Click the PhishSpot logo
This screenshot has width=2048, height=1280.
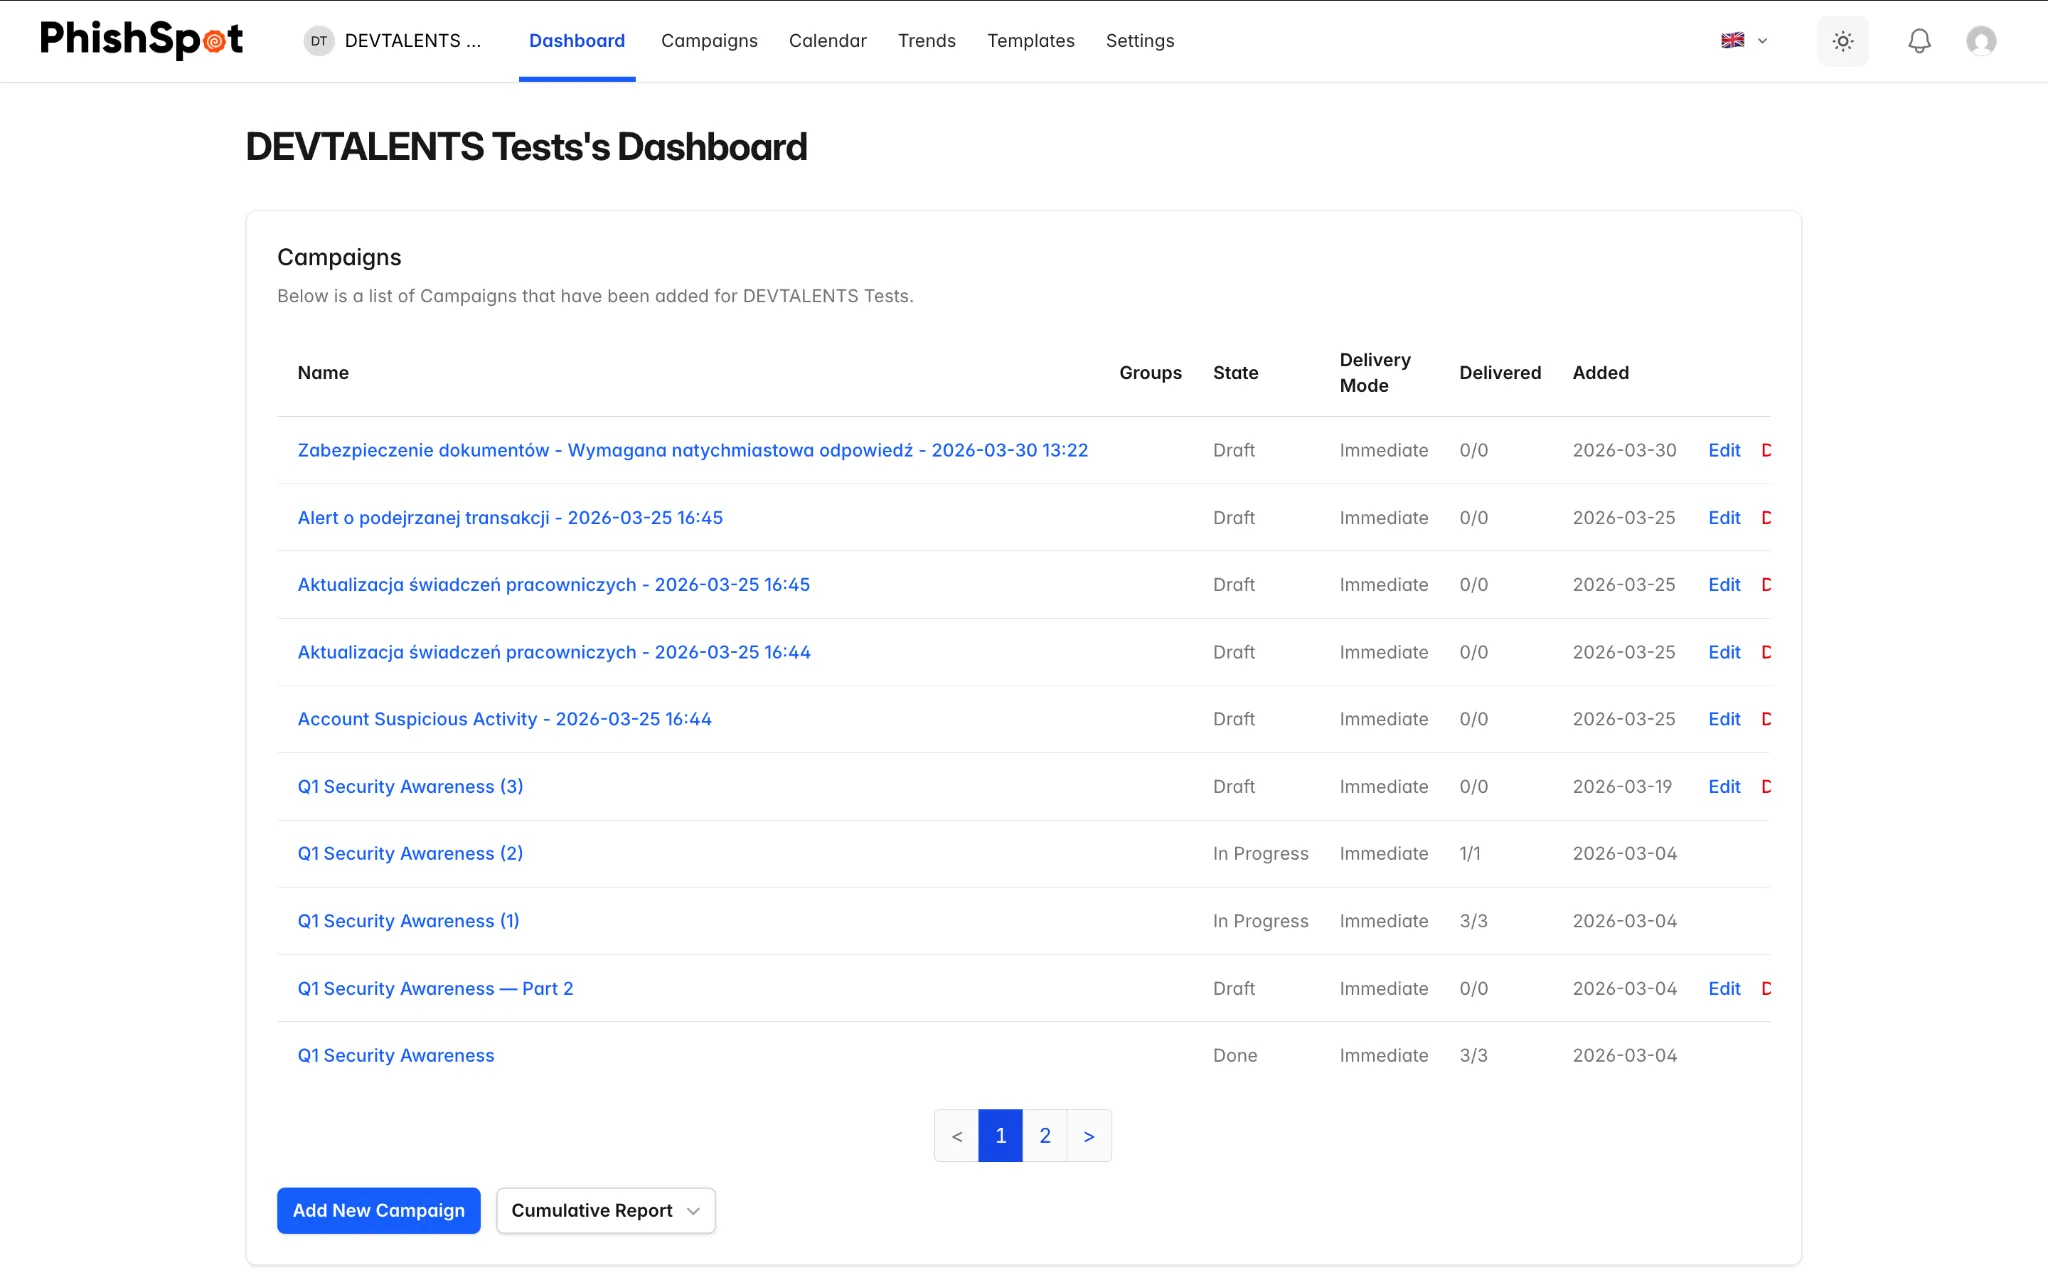[141, 40]
